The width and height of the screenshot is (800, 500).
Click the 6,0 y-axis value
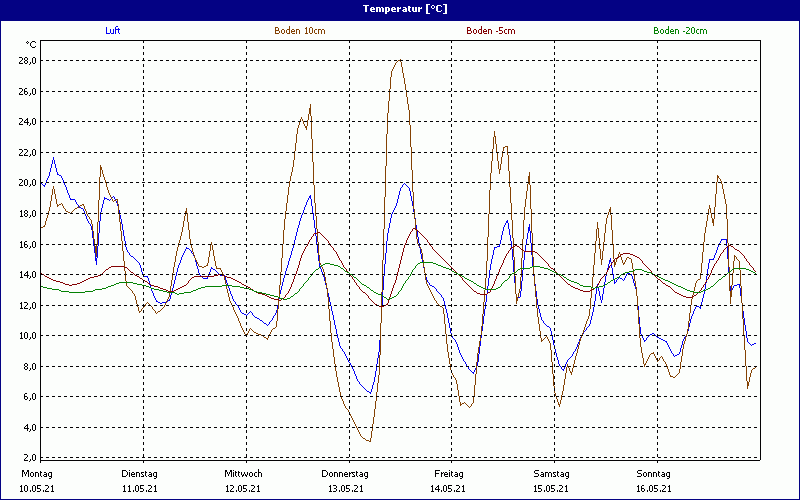pos(30,397)
